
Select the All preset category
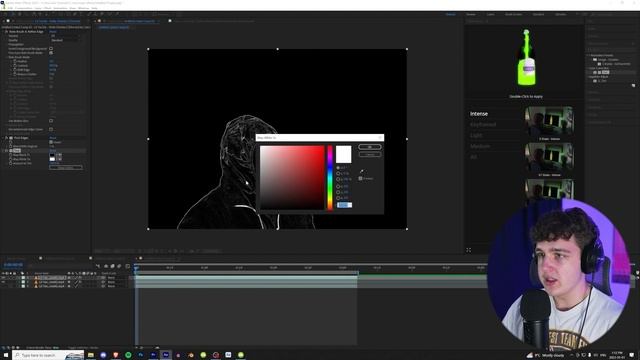click(x=473, y=157)
